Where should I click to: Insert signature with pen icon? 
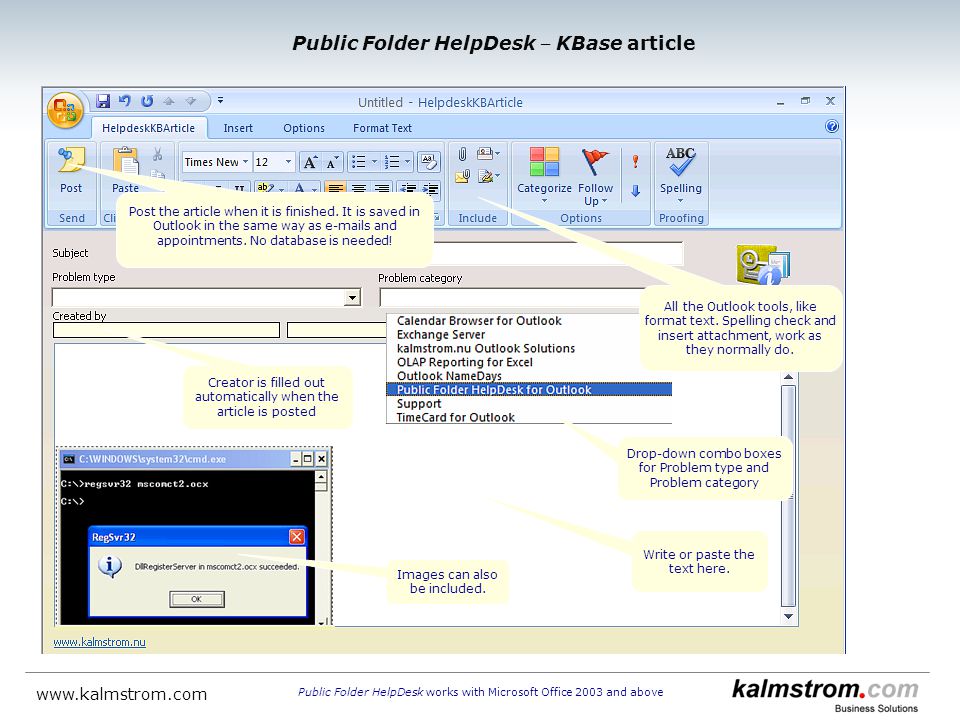coord(488,176)
